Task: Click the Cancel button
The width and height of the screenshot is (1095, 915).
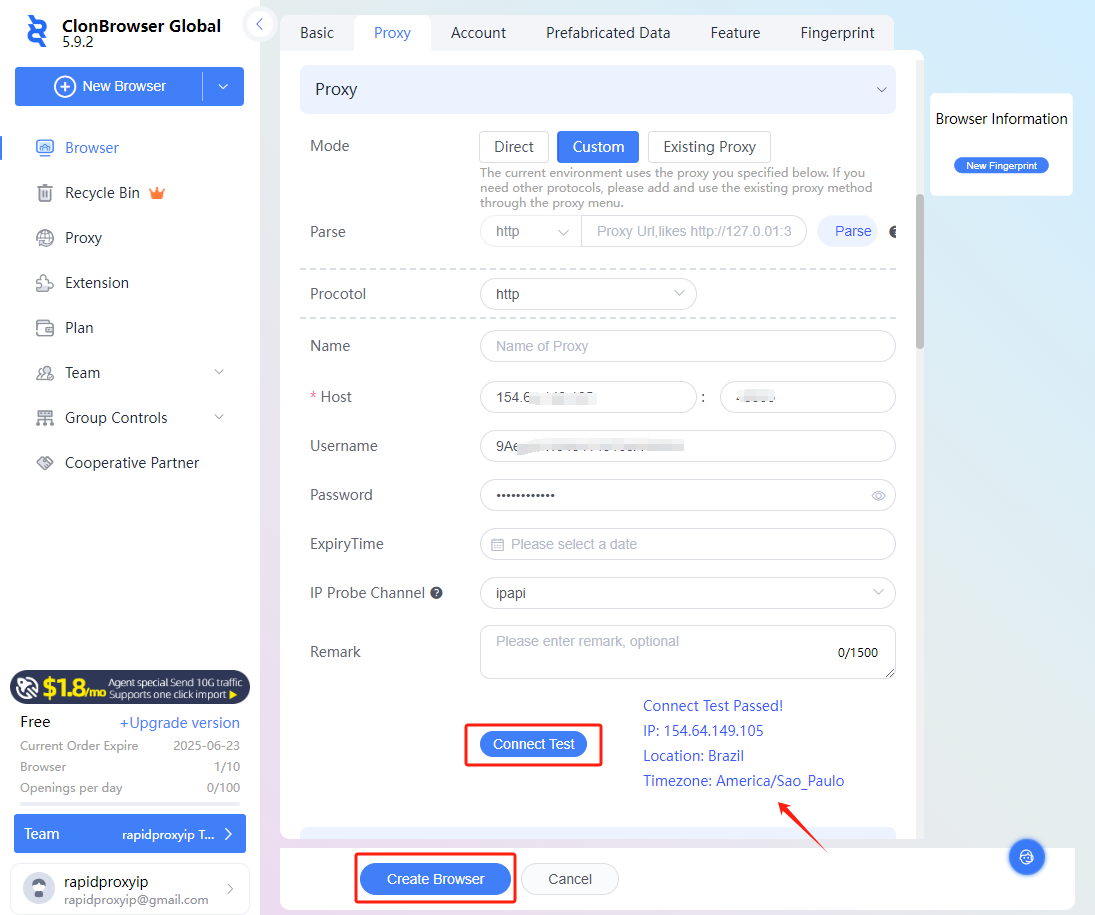Action: (570, 879)
